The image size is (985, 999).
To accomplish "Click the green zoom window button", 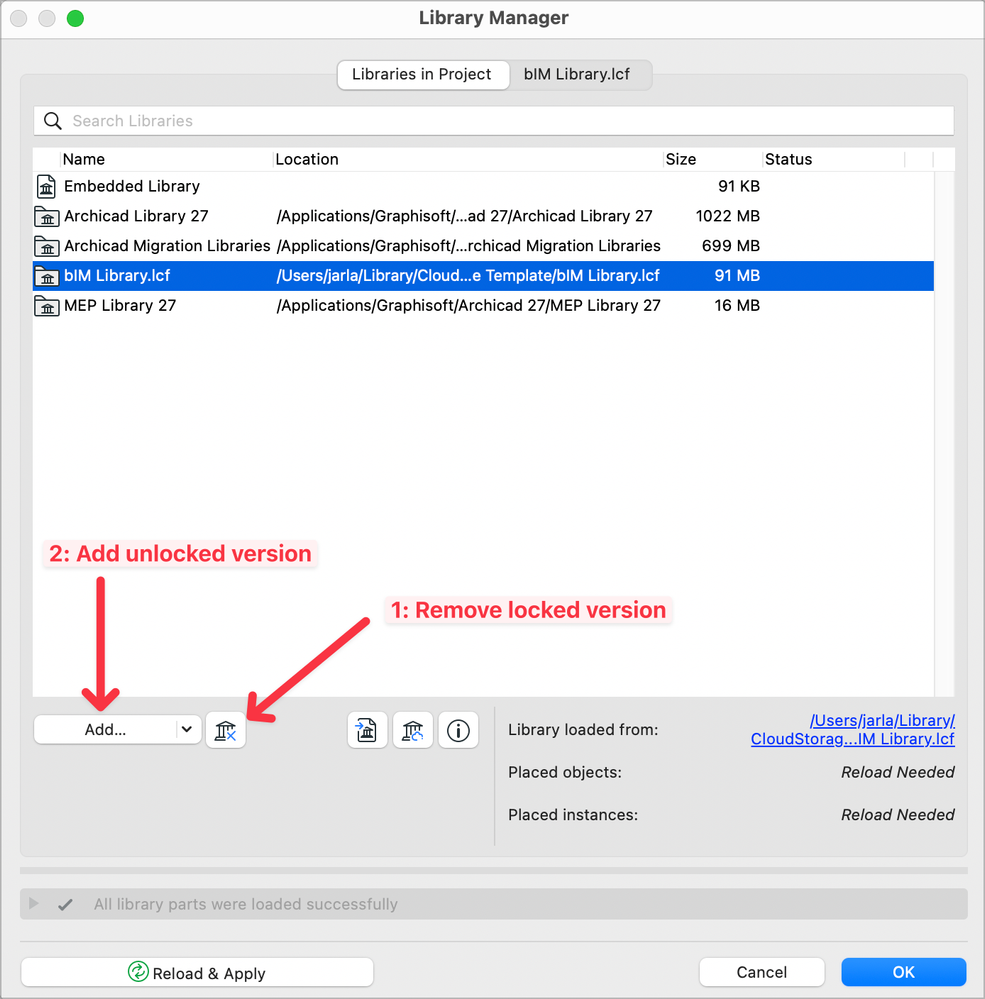I will tap(75, 18).
